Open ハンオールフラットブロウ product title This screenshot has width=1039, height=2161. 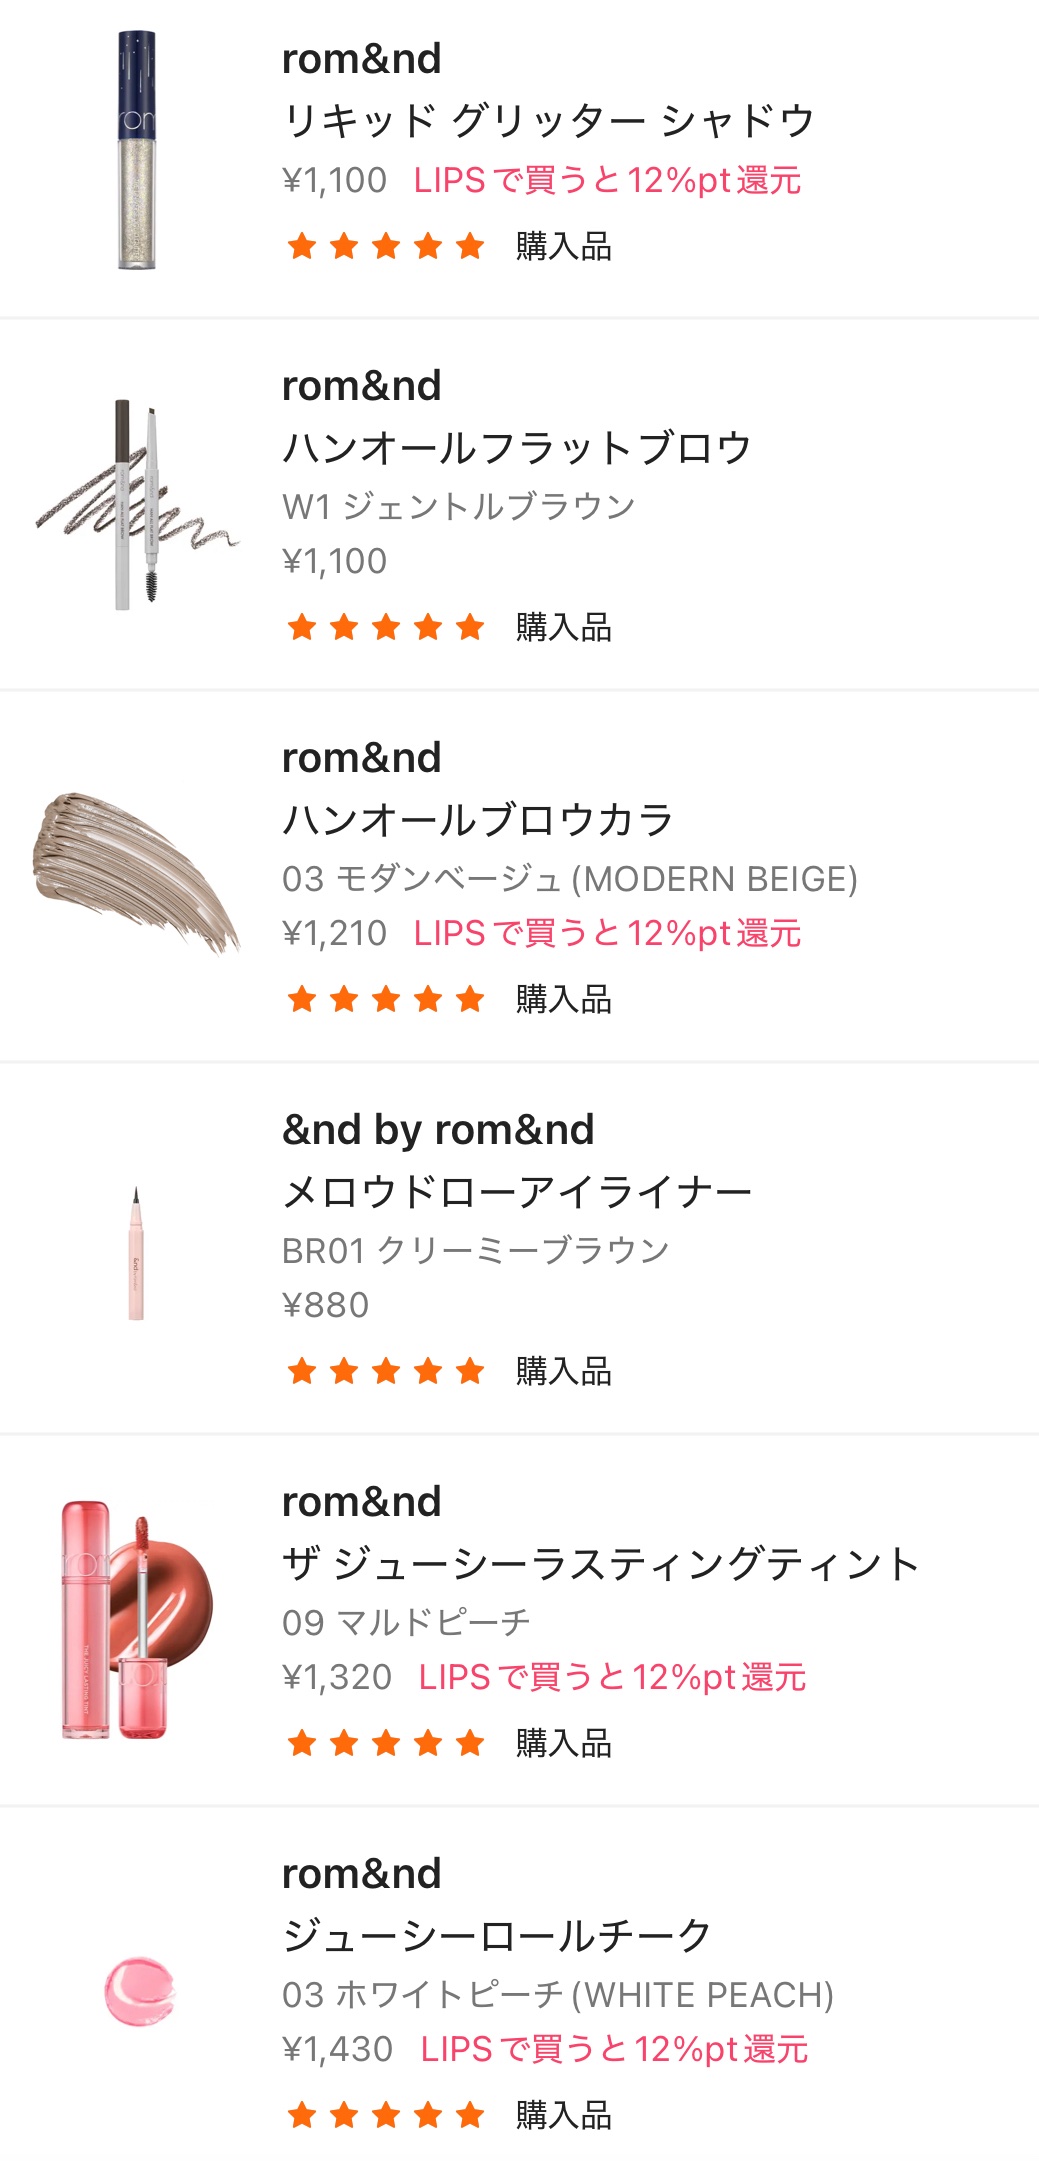point(516,447)
